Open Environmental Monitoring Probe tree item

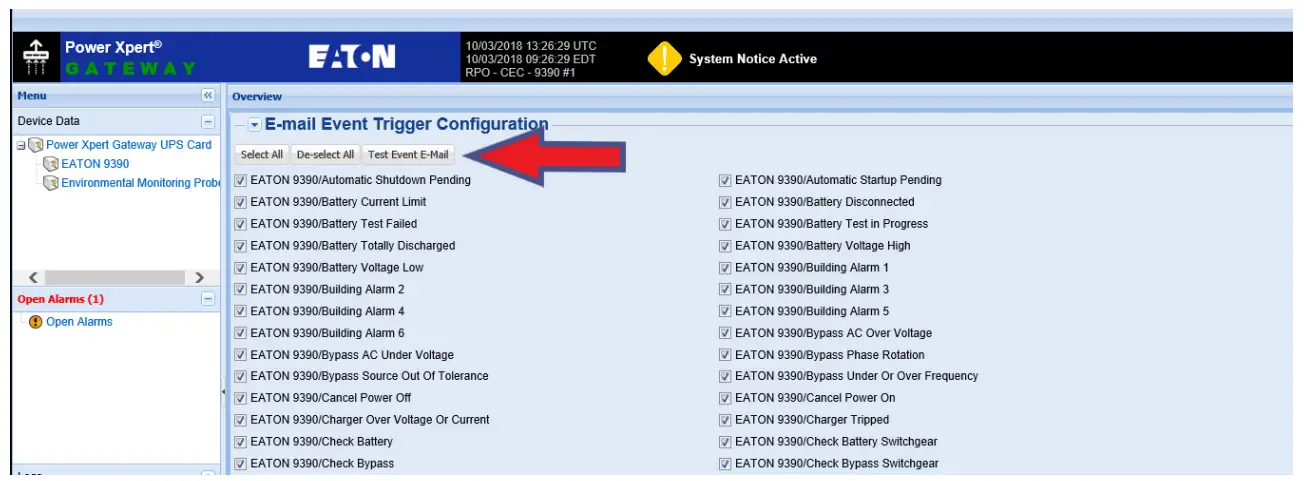pos(140,183)
